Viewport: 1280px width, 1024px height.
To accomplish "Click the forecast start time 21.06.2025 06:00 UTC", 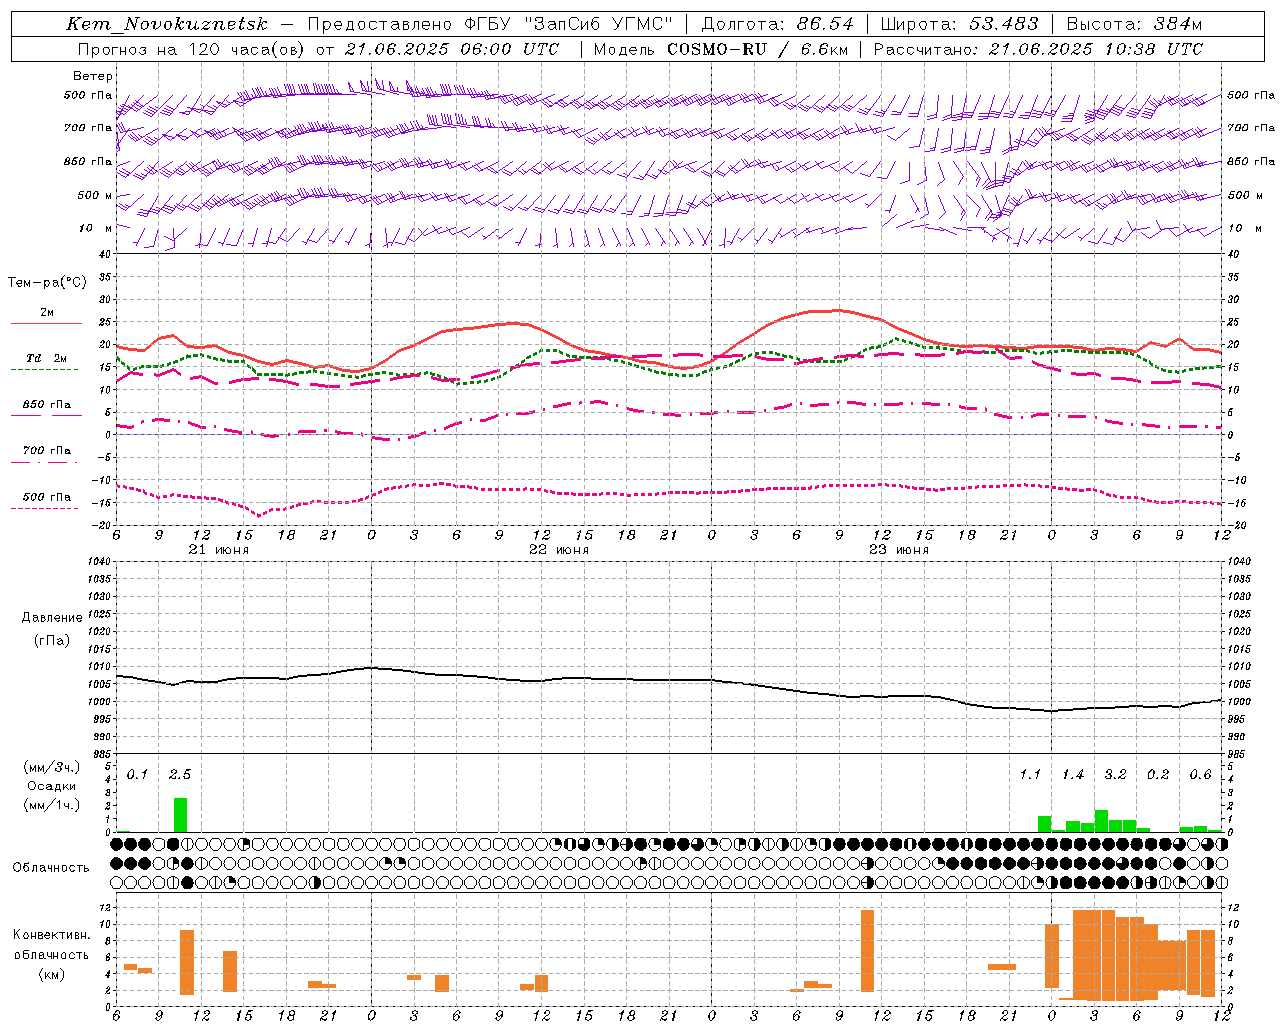I will pyautogui.click(x=452, y=49).
